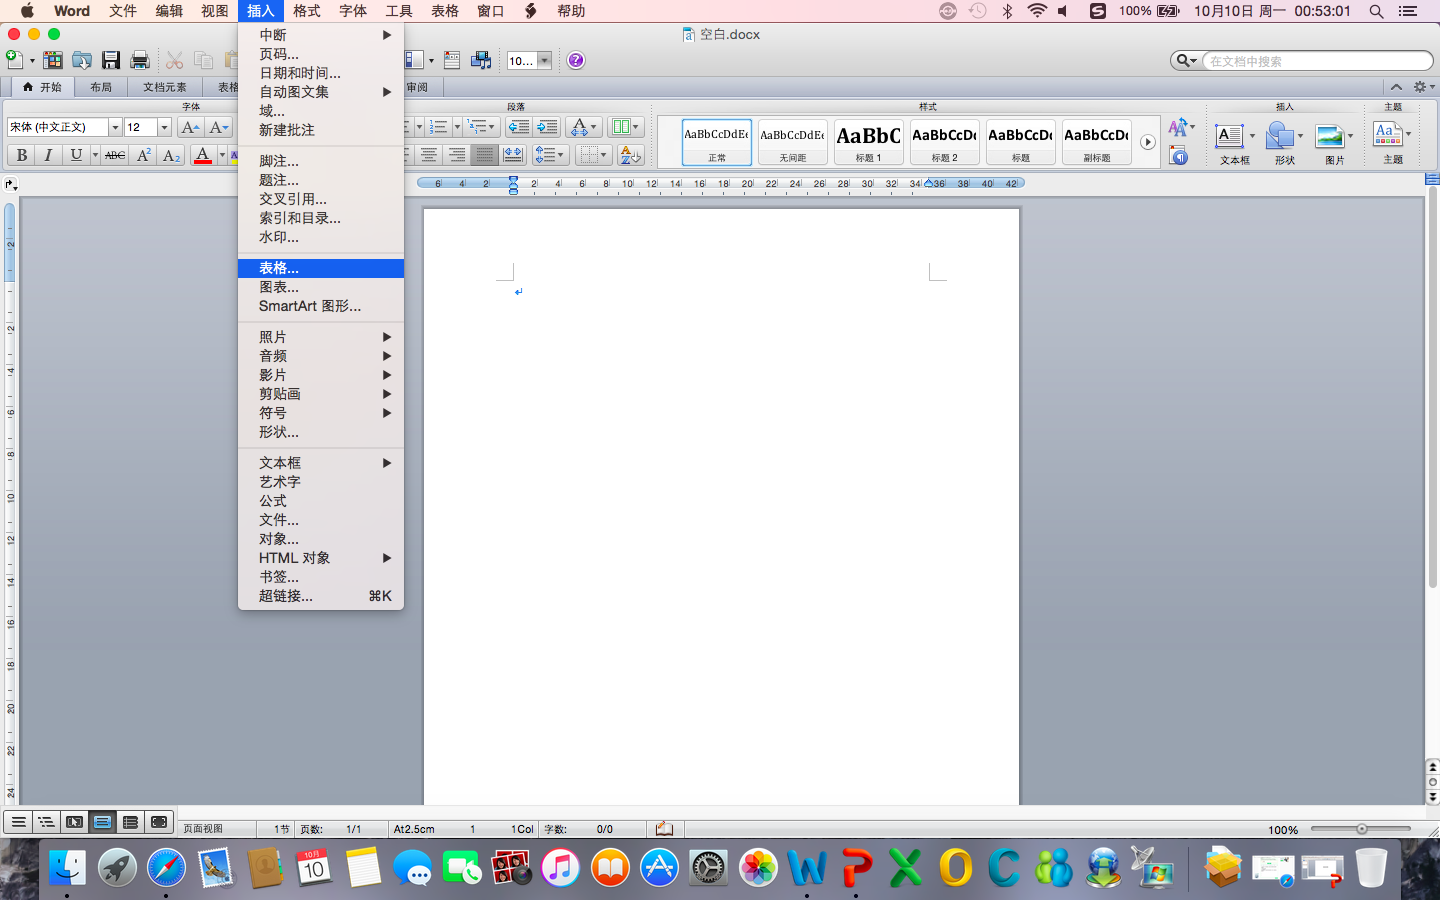Click the Shapes (形状) insert icon

tap(1284, 141)
